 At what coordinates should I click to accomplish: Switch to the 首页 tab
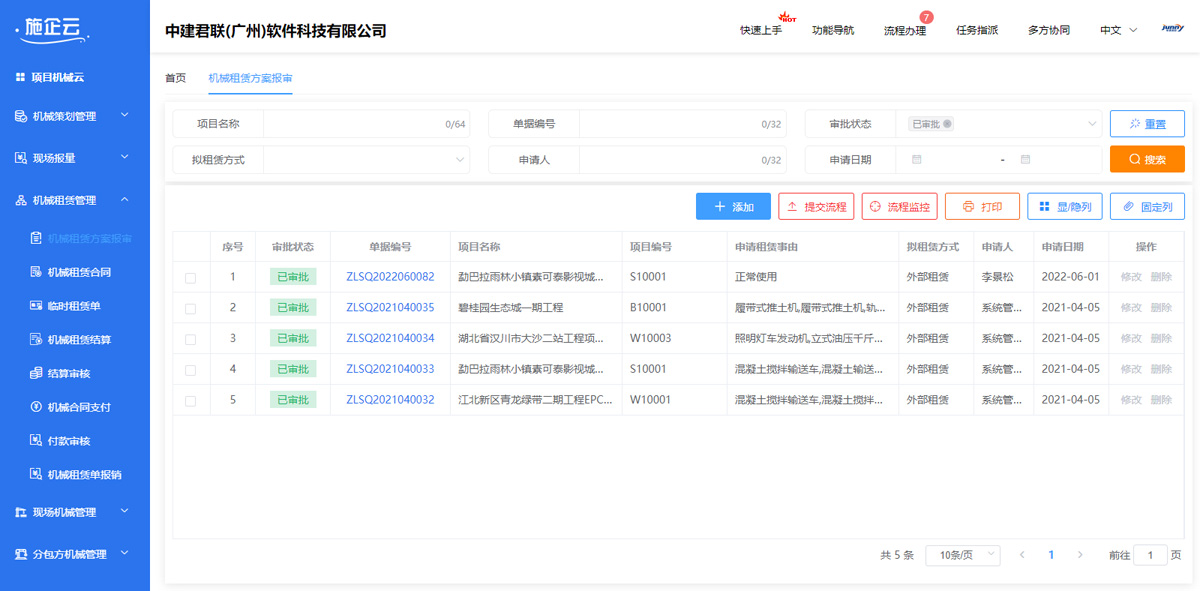[175, 78]
